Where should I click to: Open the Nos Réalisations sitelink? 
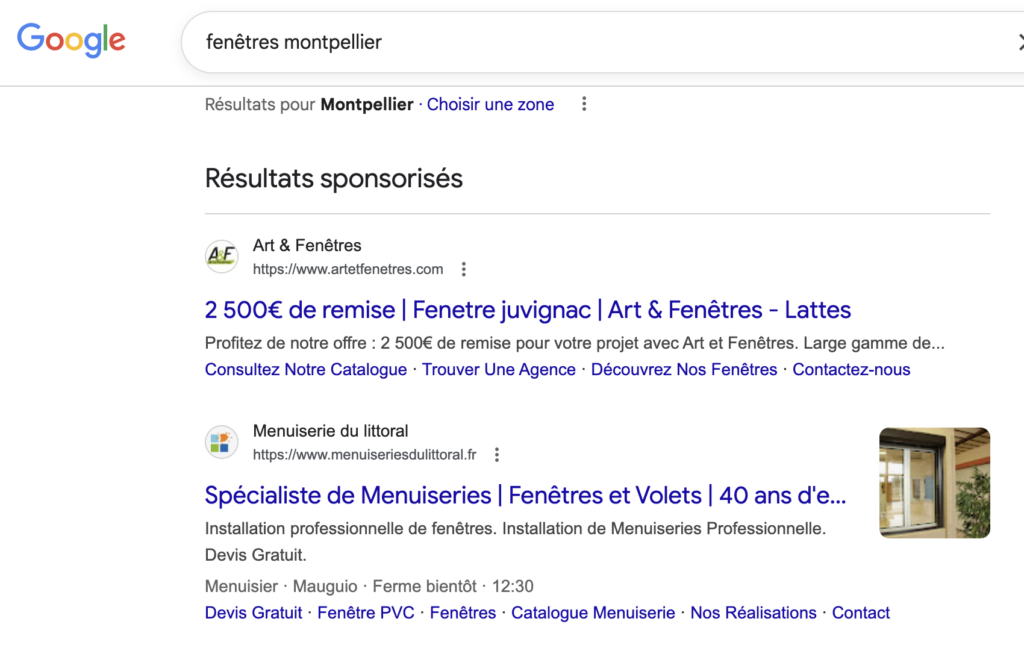coord(753,612)
